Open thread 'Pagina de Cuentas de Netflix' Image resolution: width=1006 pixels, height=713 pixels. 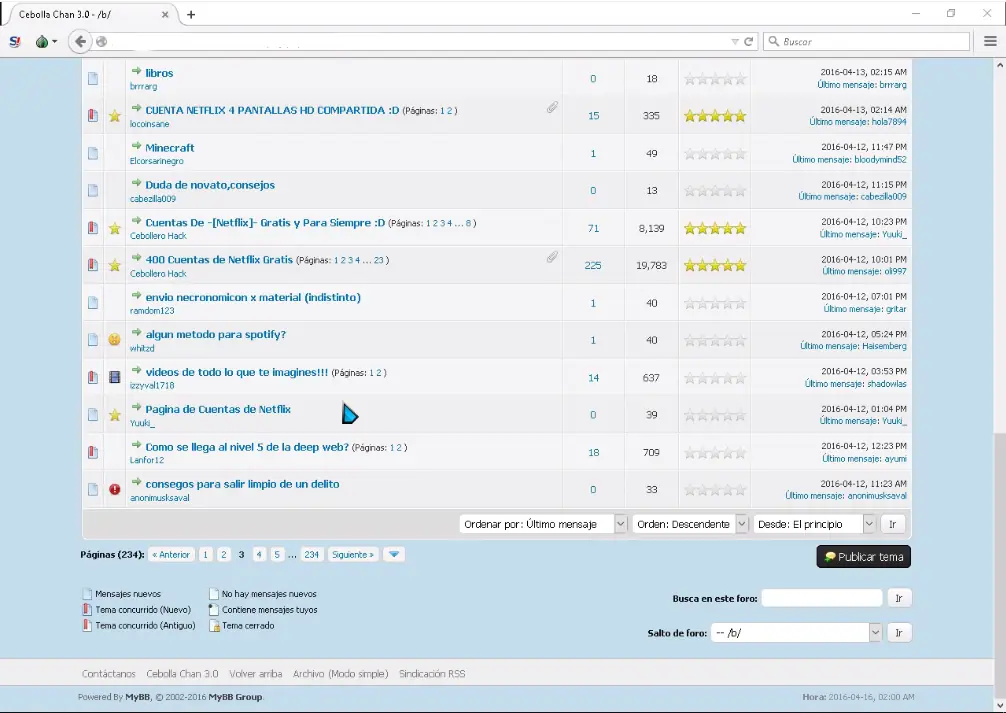pos(218,409)
